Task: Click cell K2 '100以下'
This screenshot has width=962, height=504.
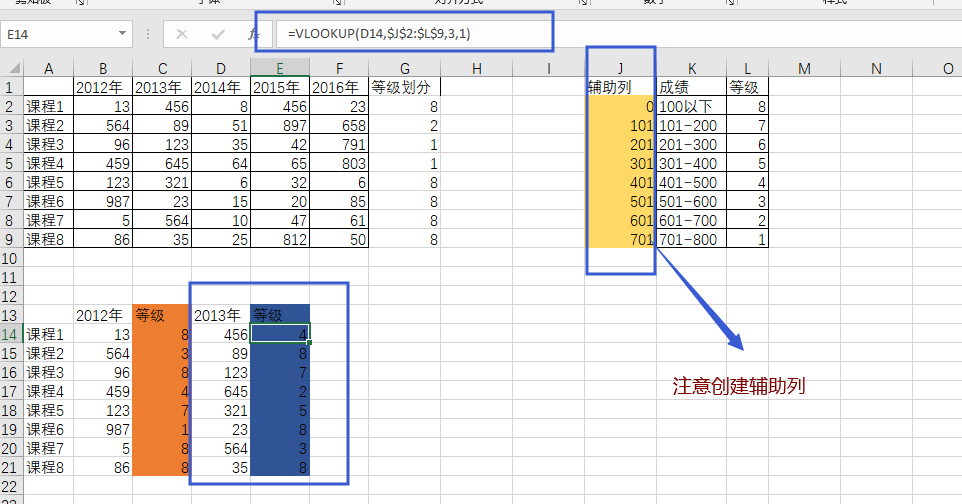Action: (x=691, y=106)
